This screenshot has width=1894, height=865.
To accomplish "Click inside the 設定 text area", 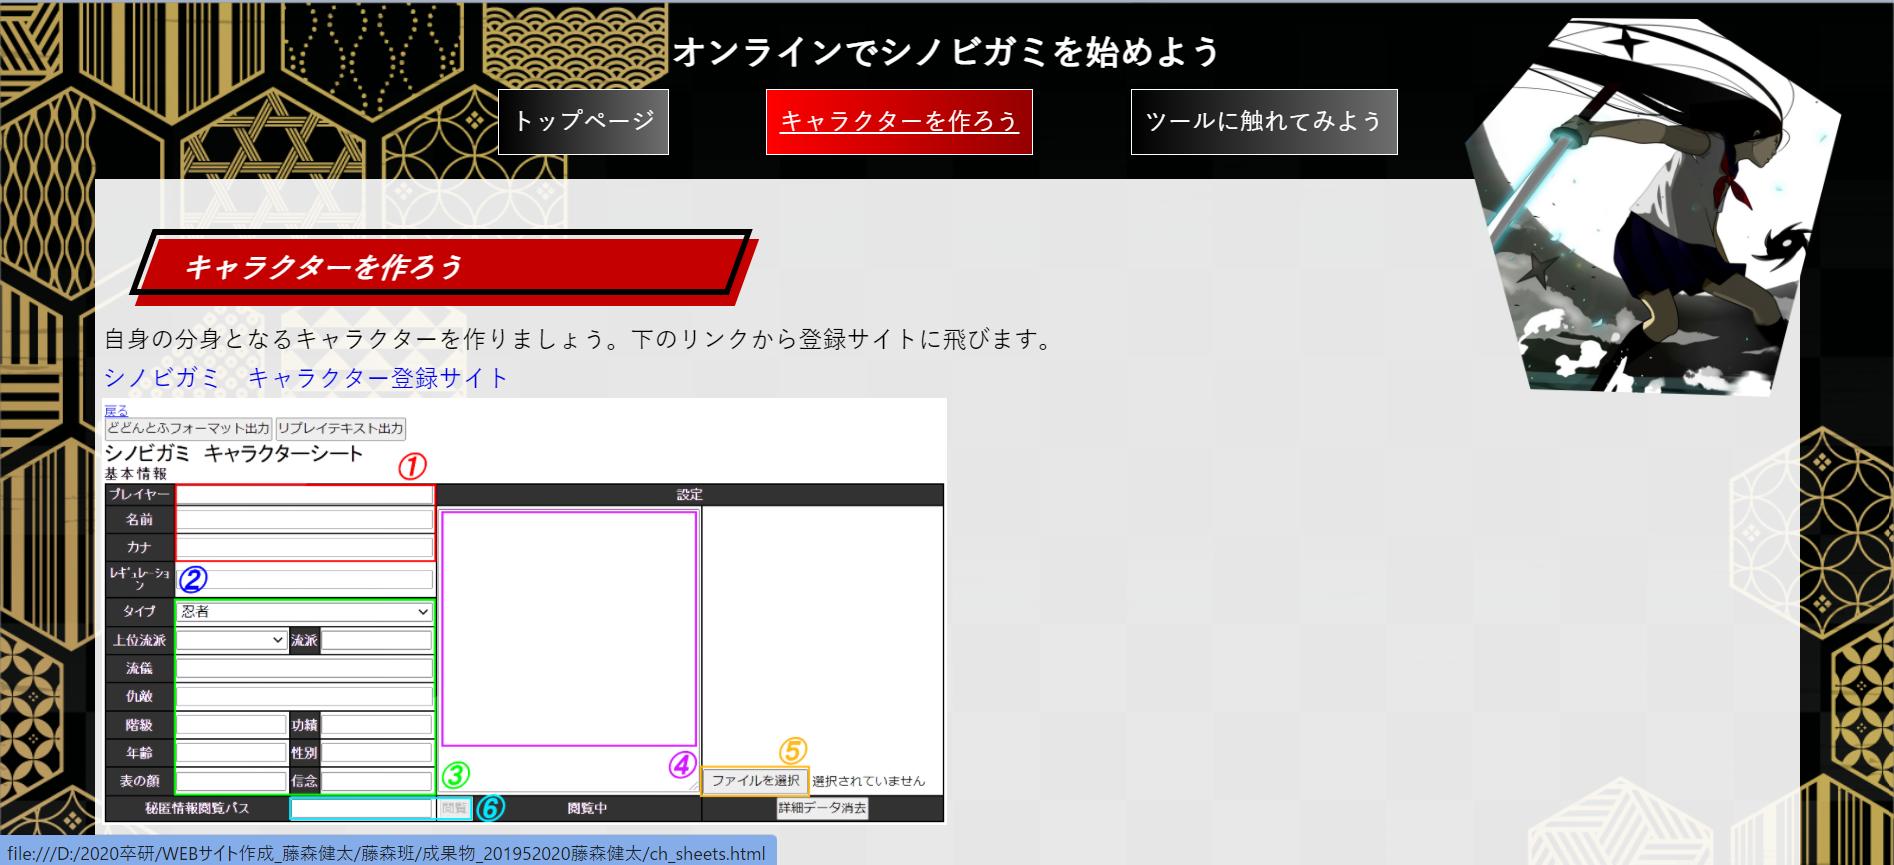I will (569, 650).
